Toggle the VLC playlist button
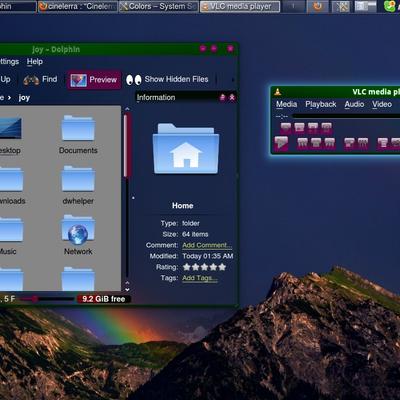The image size is (400, 400). click(x=383, y=143)
